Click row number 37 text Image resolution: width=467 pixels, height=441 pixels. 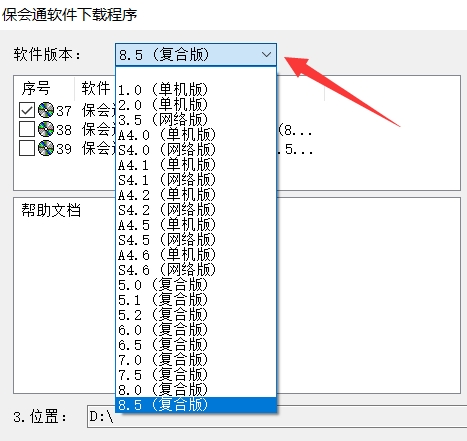click(64, 111)
